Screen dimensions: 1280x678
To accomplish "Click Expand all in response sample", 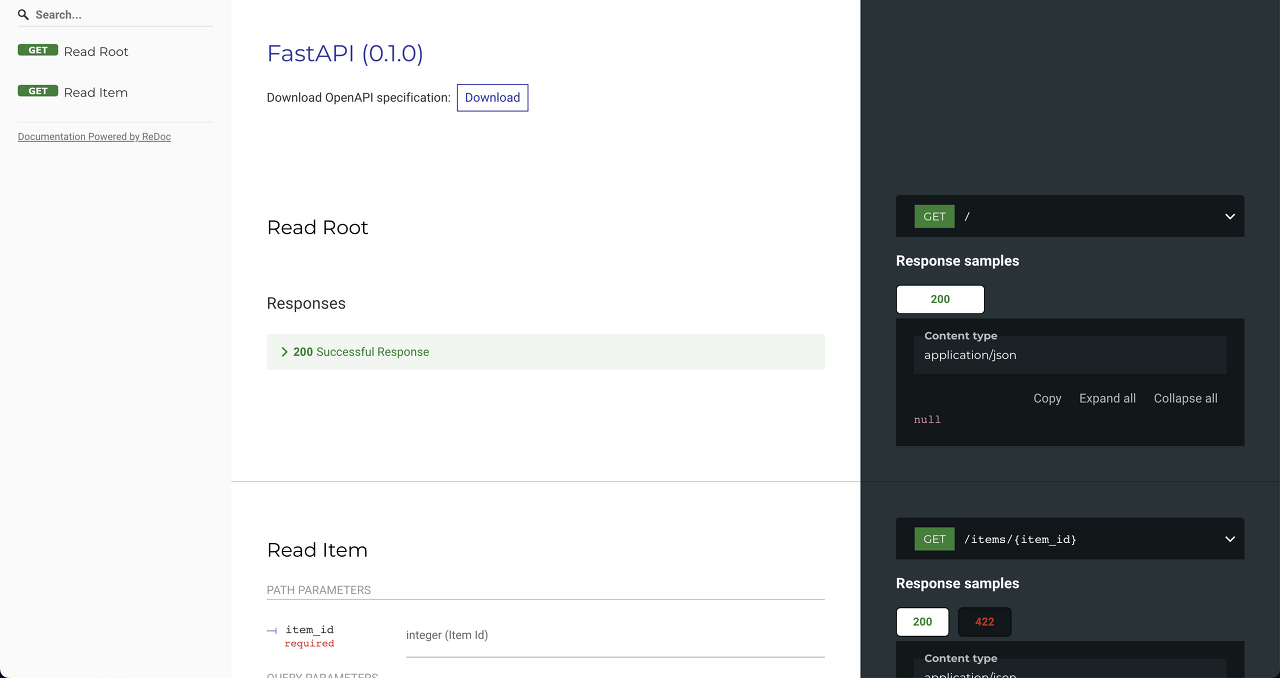I will pyautogui.click(x=1107, y=398).
